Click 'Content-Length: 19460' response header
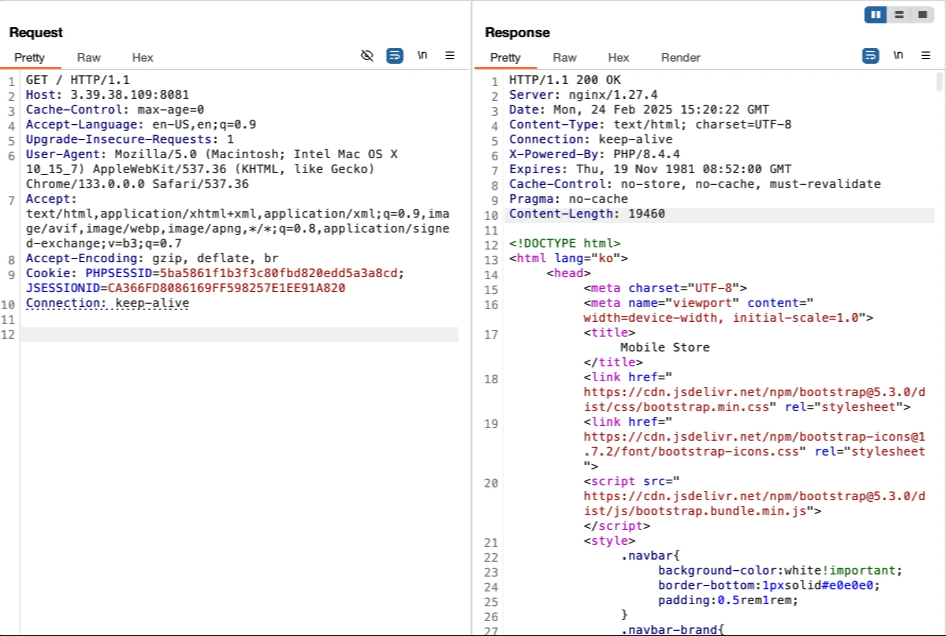This screenshot has height=636, width=946. click(x=587, y=214)
